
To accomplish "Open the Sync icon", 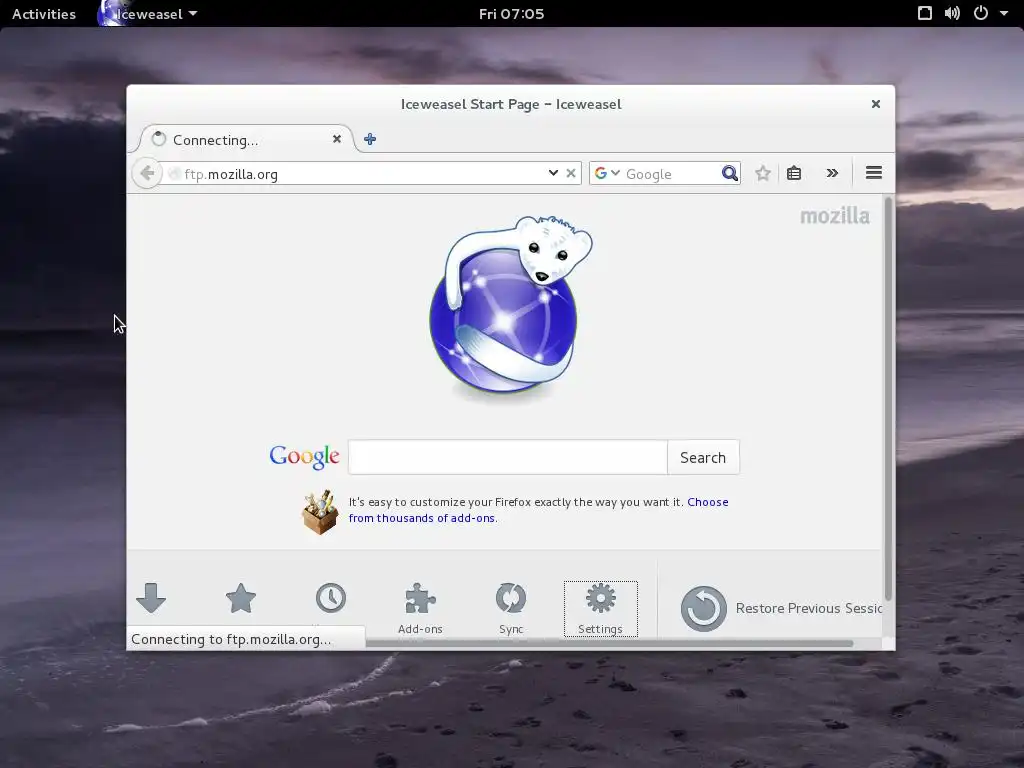I will 511,608.
